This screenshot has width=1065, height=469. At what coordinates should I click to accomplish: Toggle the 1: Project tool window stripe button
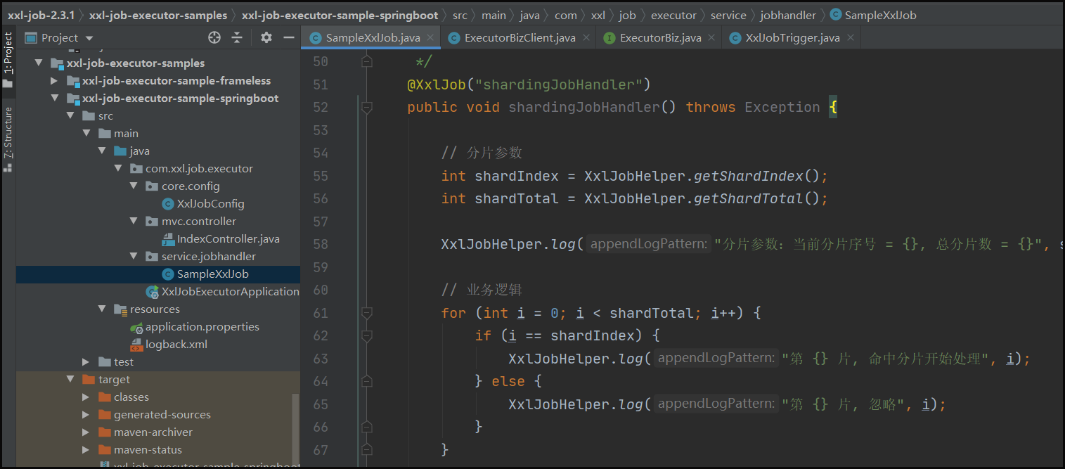coord(8,60)
